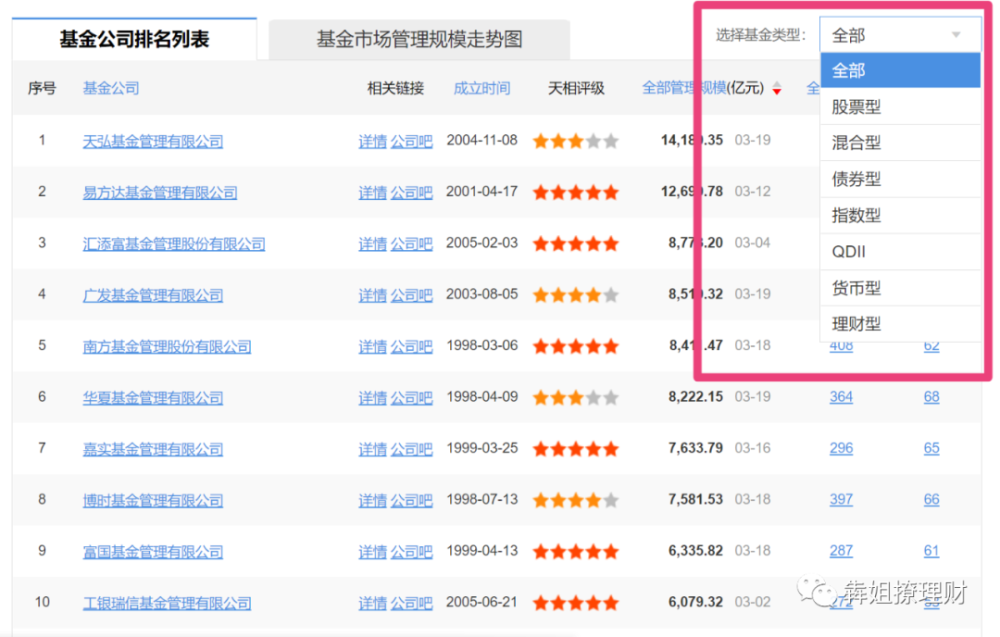
Task: Open 嘉实基金管理有限公司 link
Action: click(x=152, y=449)
